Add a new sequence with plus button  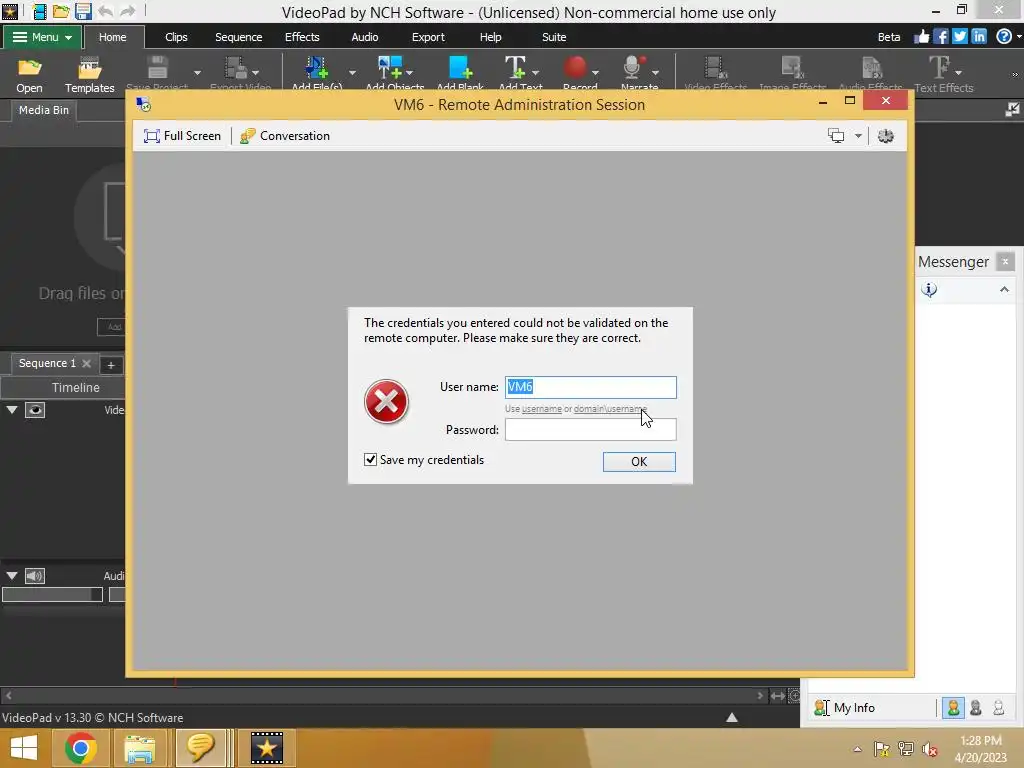tap(111, 364)
